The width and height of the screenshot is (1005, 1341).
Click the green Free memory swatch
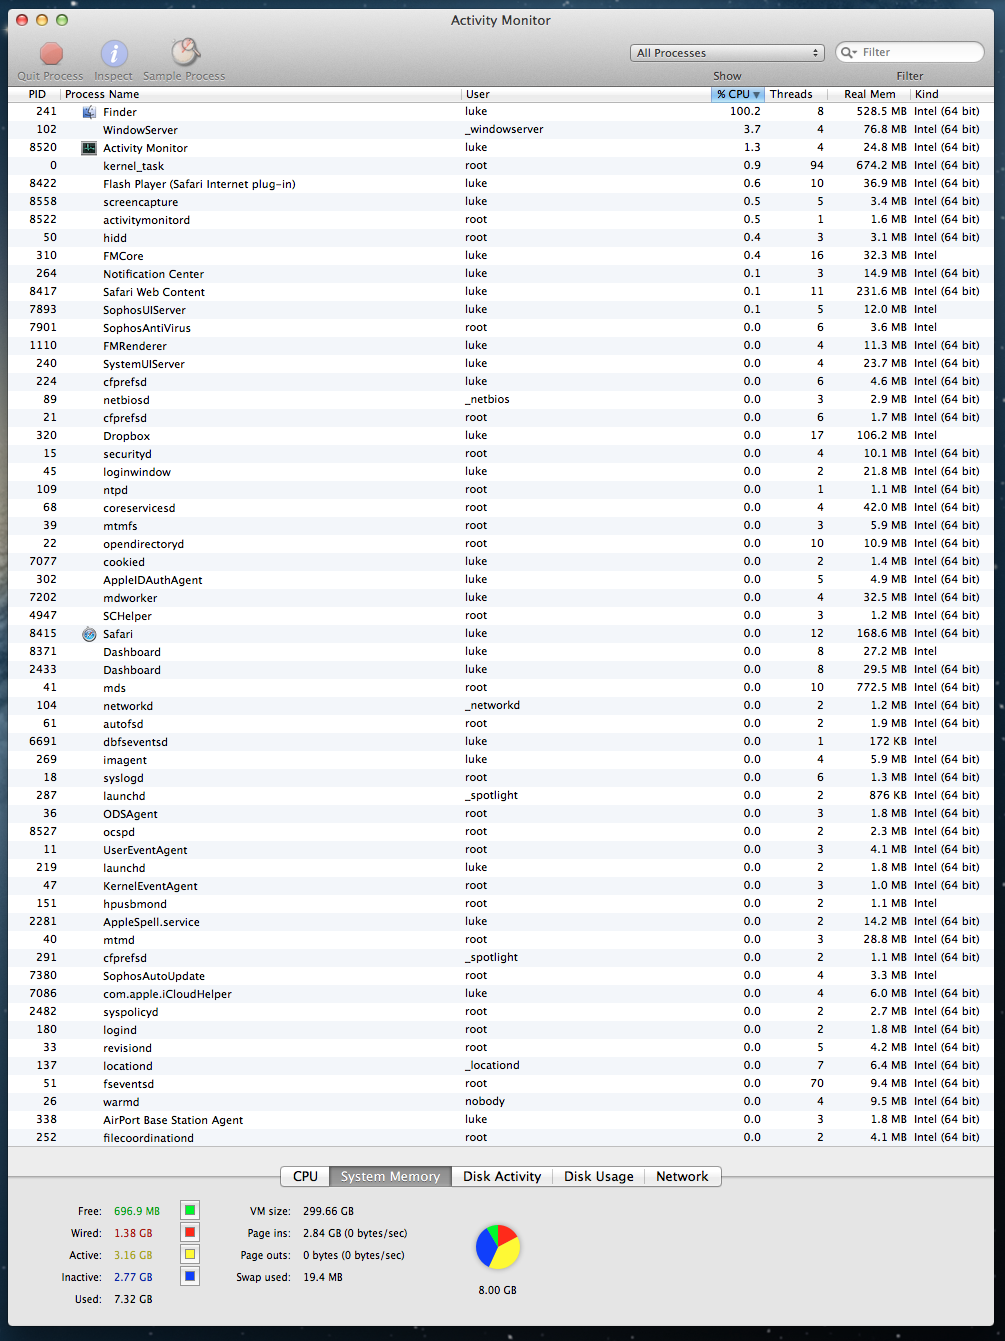190,1211
